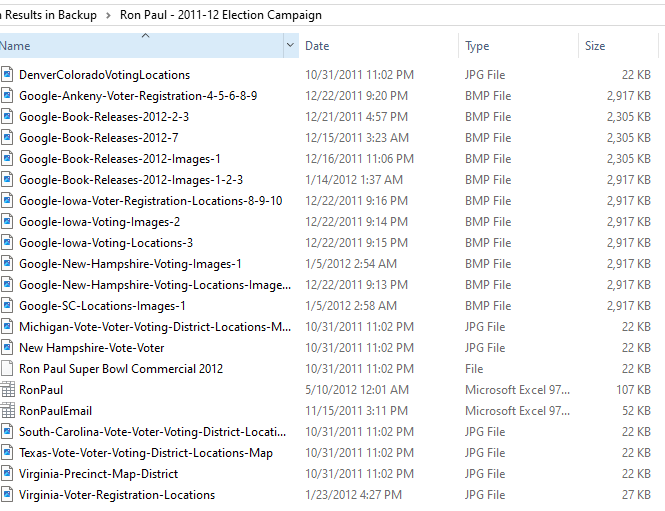Select file name New Hampshire-Vote-Voter
The height and width of the screenshot is (511, 665).
coord(92,348)
